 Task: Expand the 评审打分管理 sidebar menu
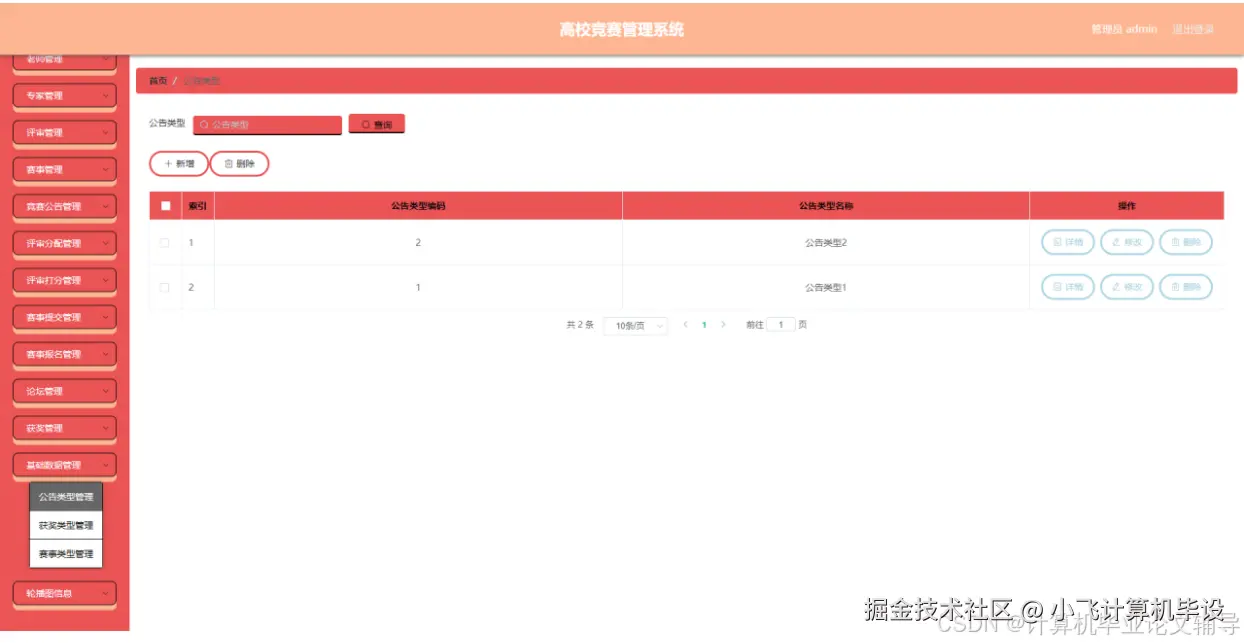pyautogui.click(x=65, y=281)
